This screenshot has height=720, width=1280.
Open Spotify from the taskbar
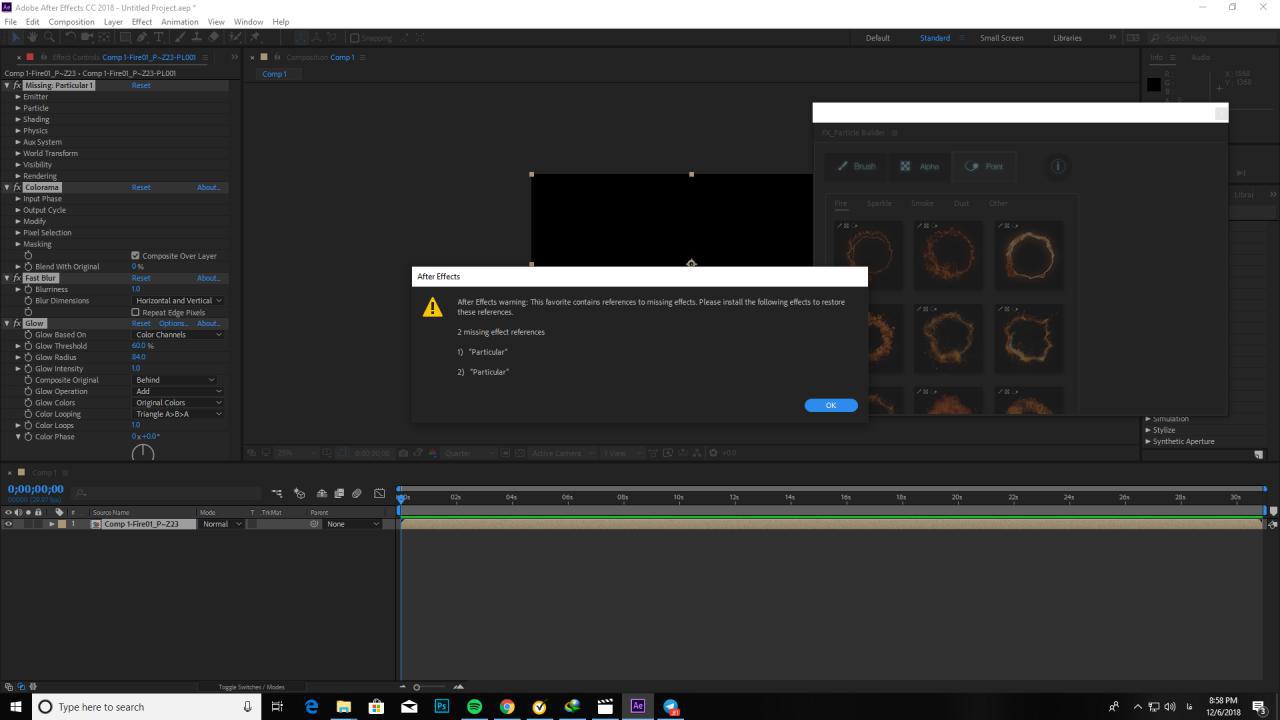pyautogui.click(x=474, y=706)
